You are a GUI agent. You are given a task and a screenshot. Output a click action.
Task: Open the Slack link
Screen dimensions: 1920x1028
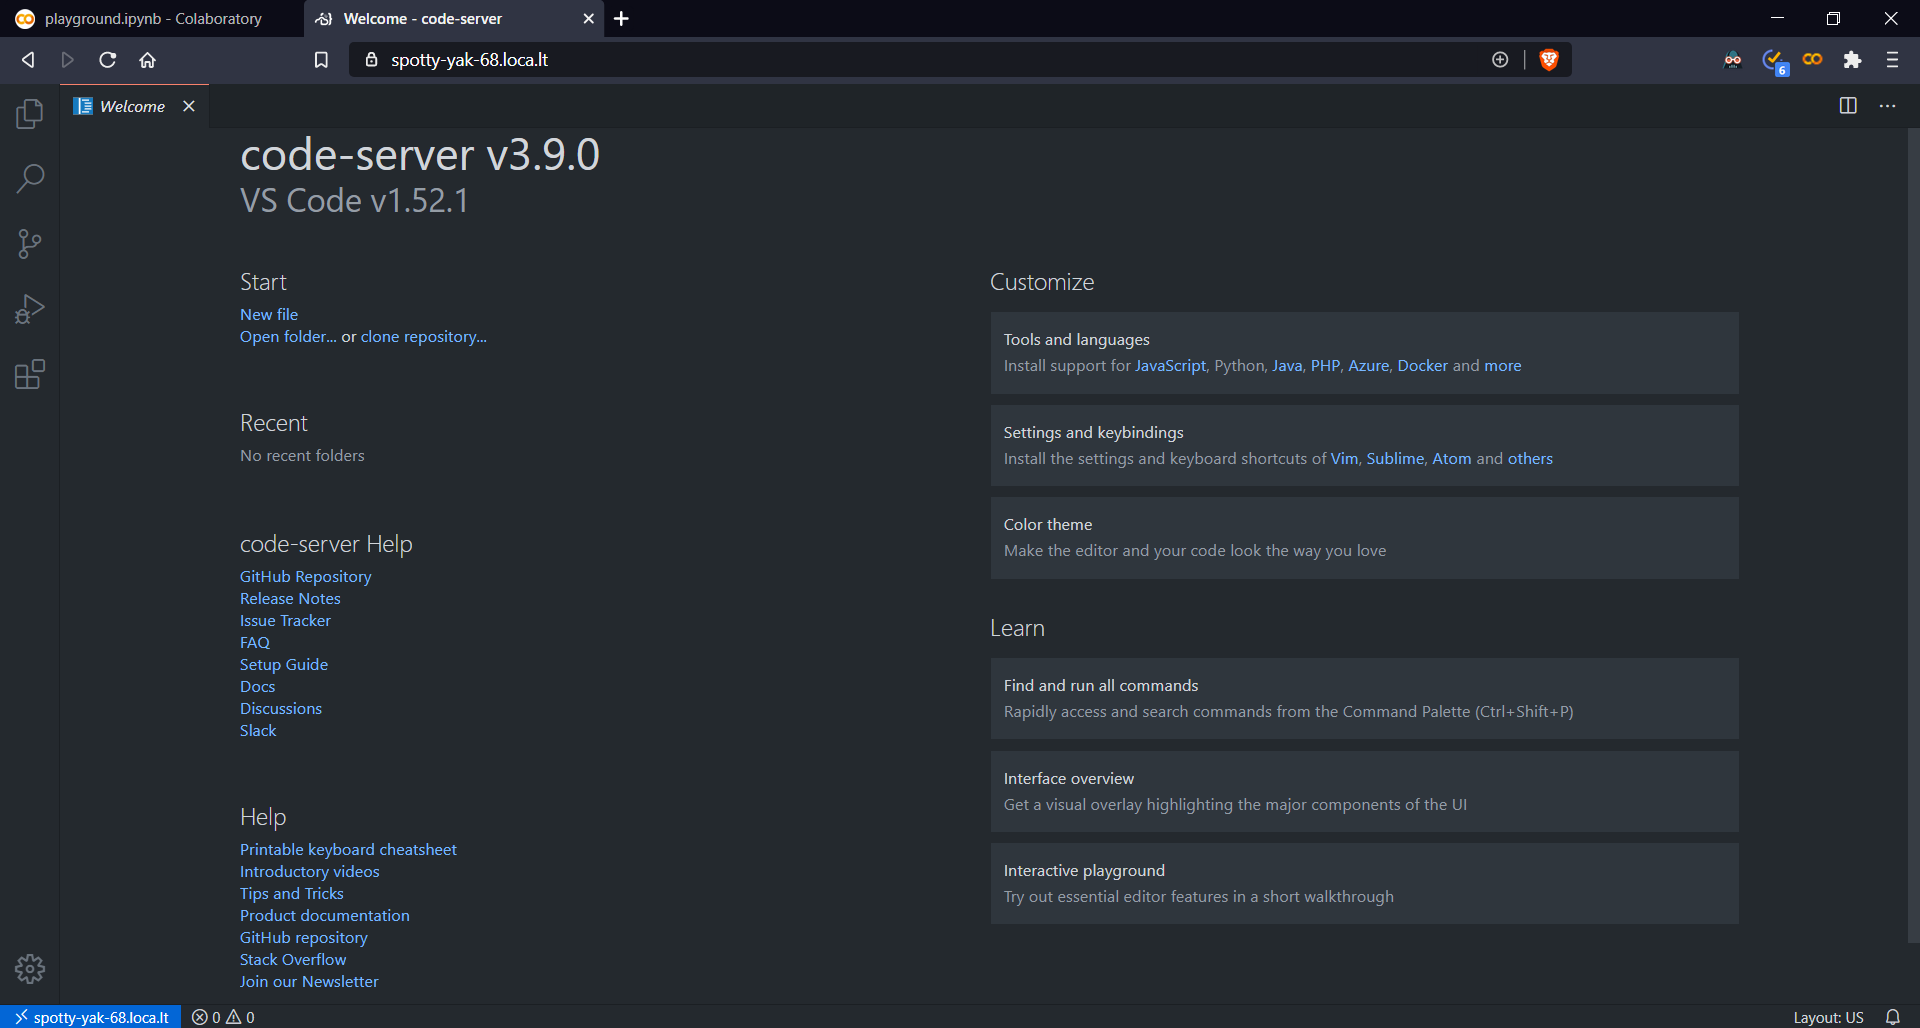pyautogui.click(x=258, y=730)
